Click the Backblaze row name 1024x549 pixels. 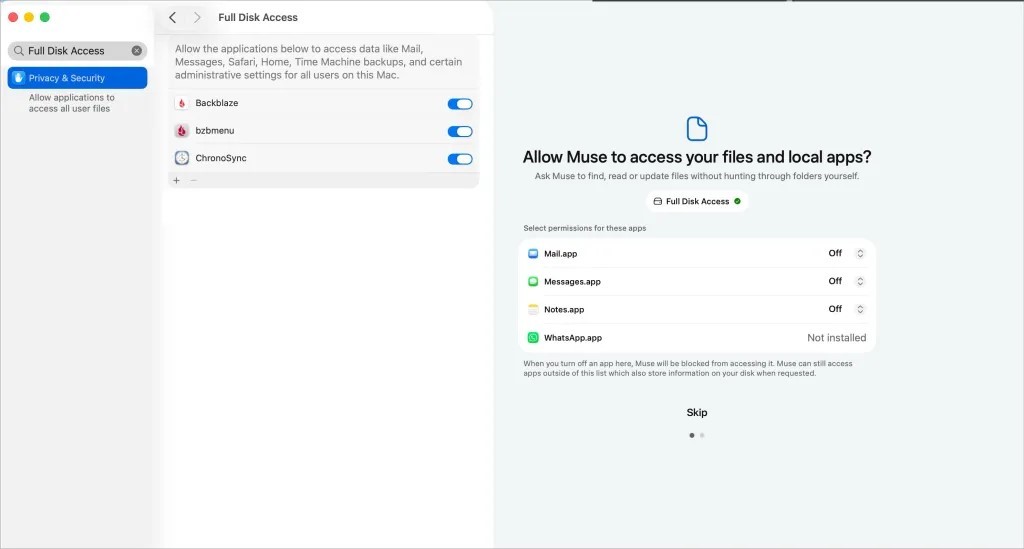coord(217,103)
